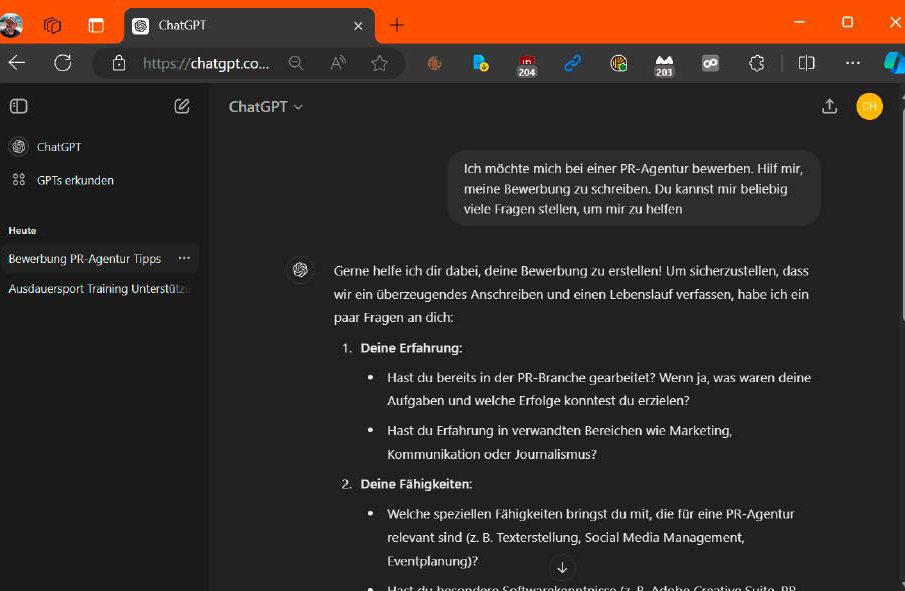Start a new chat with the compose icon
905x591 pixels.
[182, 106]
